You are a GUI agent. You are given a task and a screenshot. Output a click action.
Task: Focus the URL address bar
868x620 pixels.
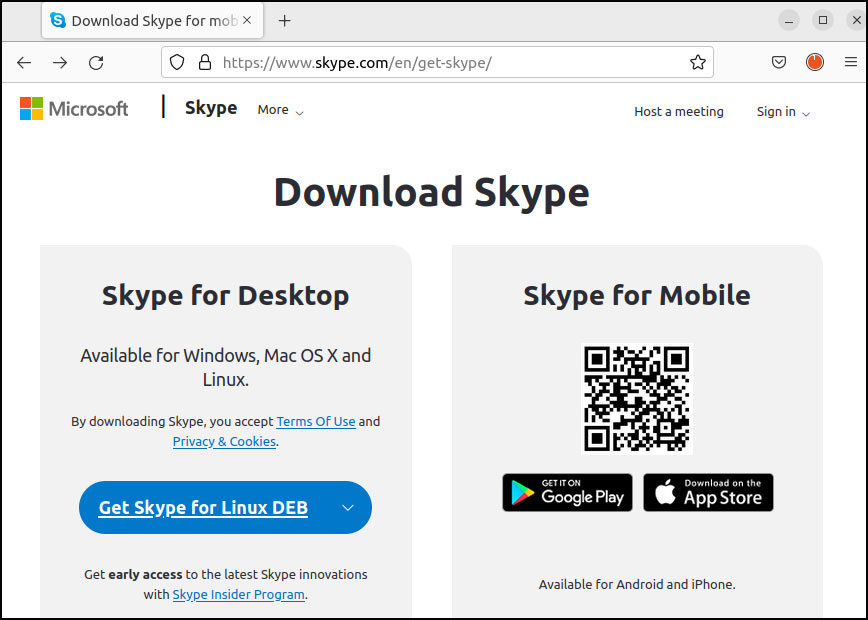coord(437,62)
